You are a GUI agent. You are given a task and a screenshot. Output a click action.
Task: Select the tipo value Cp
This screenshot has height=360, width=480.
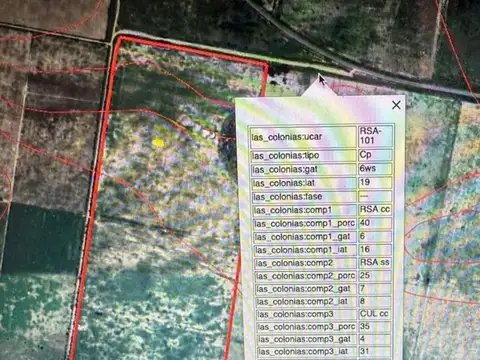click(375, 155)
